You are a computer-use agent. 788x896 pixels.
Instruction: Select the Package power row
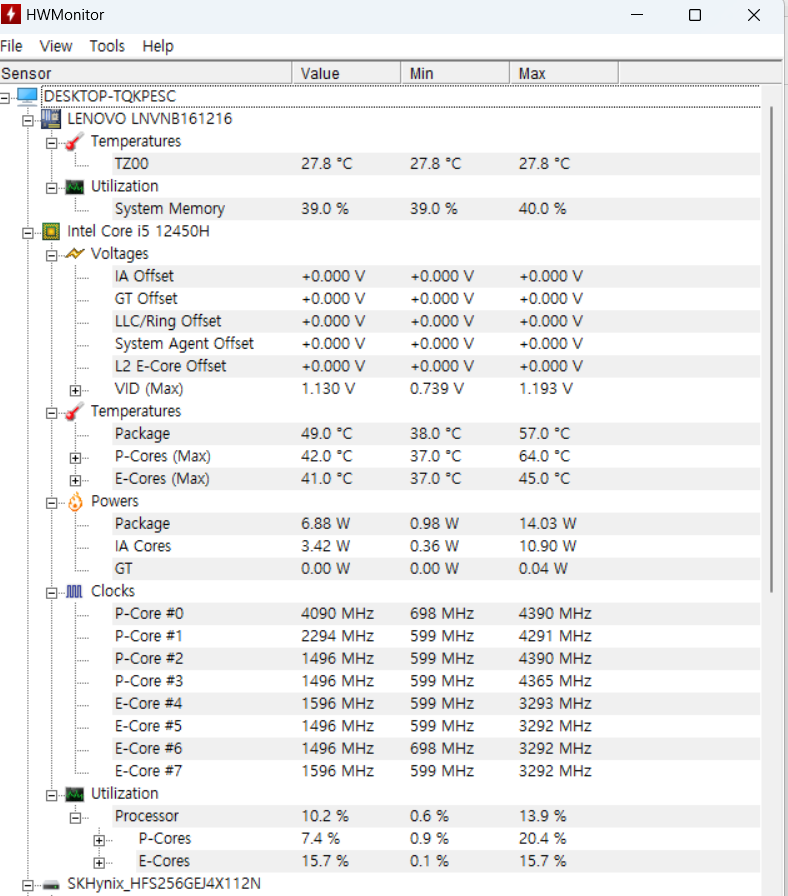click(437, 524)
